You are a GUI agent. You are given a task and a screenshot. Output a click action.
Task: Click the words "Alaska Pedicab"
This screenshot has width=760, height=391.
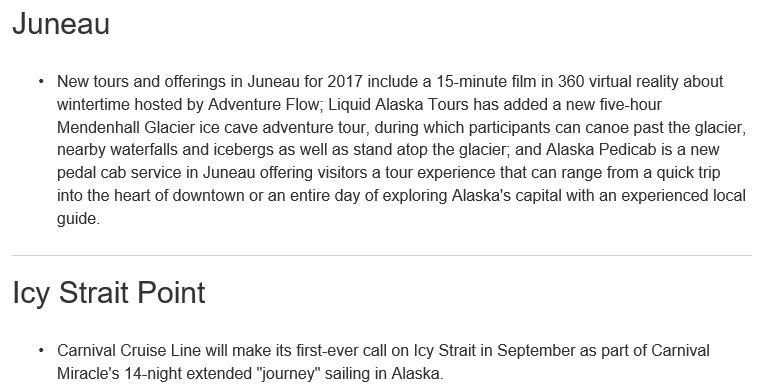[x=601, y=150]
